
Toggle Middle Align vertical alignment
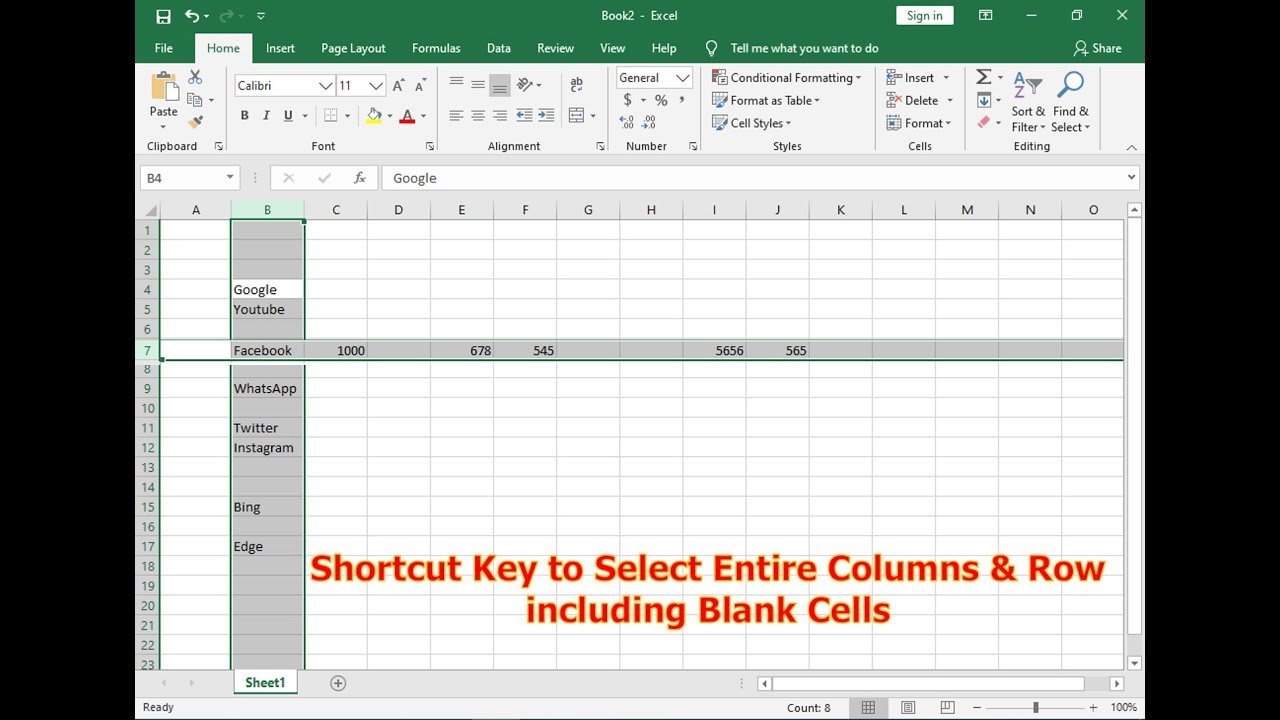(x=478, y=85)
